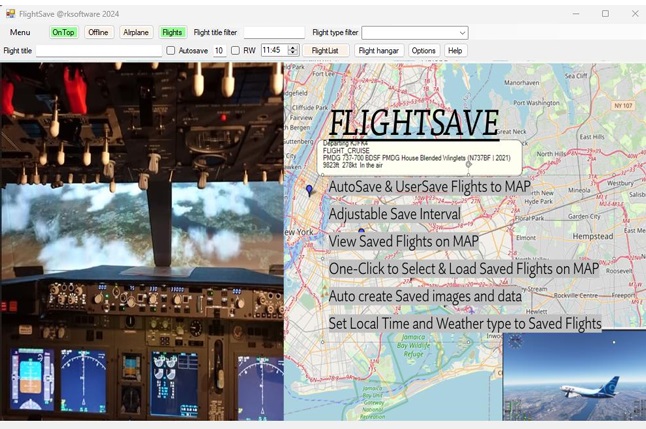This screenshot has height=429, width=646.
Task: Click the Flight title filter field
Action: coord(274,32)
